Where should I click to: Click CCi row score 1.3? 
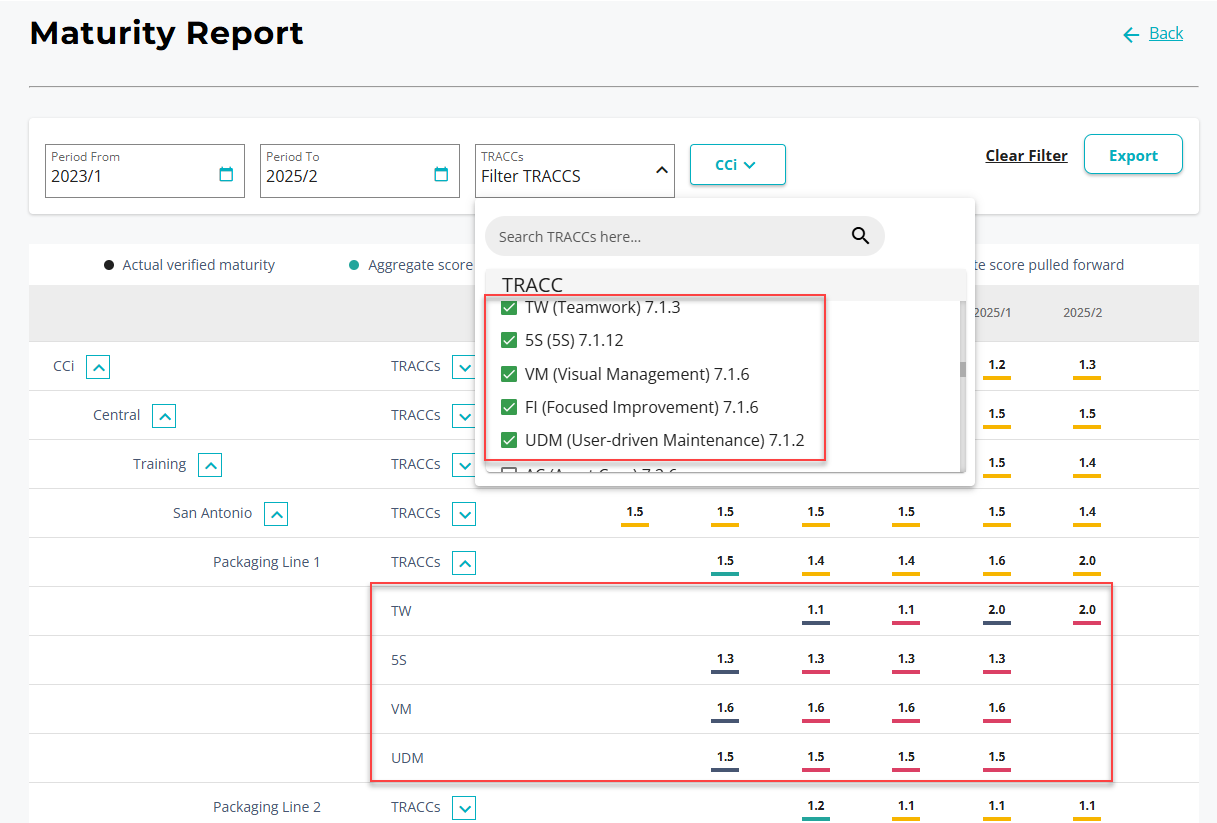point(1087,366)
